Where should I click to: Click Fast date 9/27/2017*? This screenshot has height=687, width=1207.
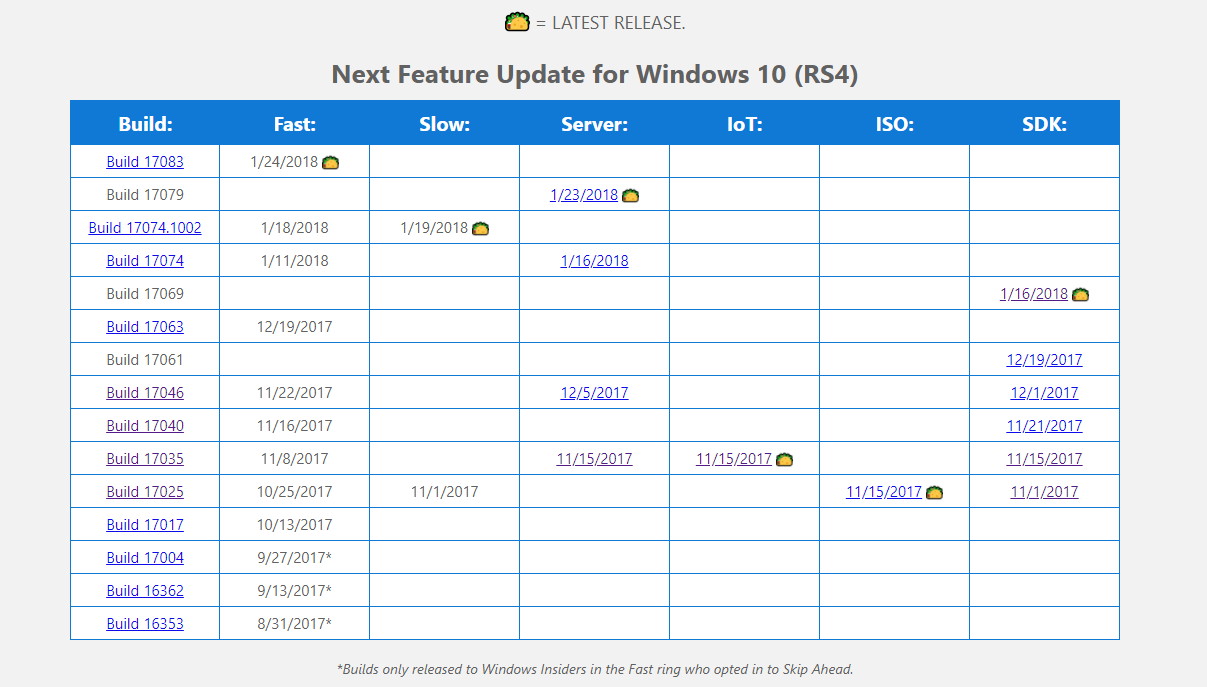coord(295,558)
